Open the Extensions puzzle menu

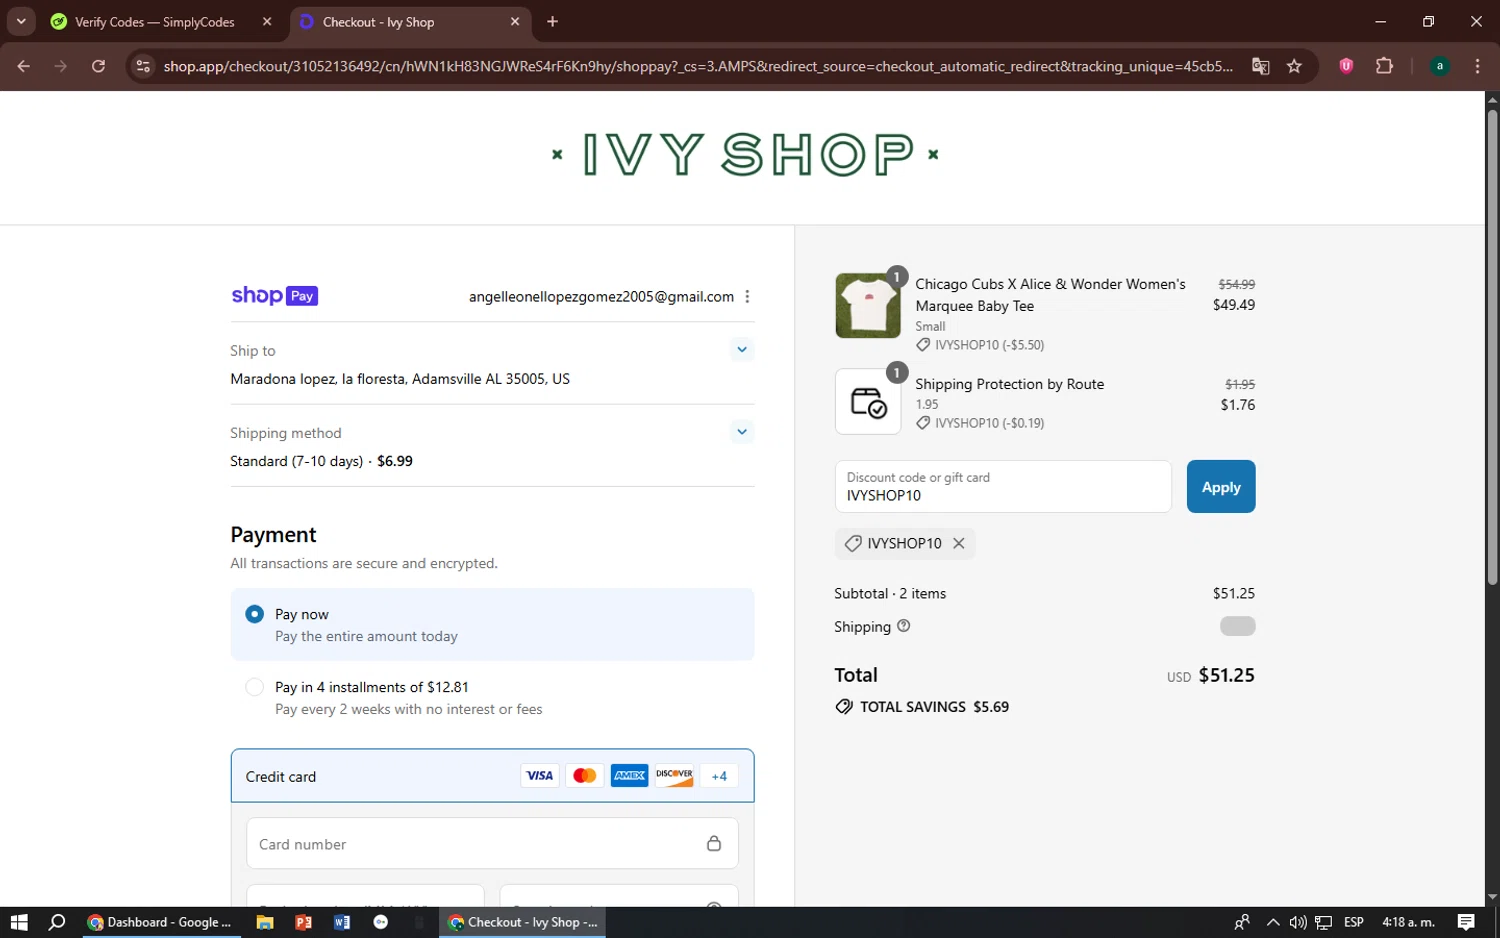pyautogui.click(x=1384, y=66)
